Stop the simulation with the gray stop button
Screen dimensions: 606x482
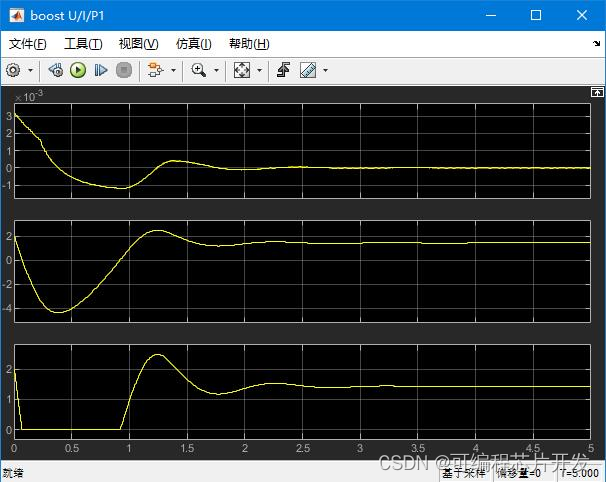124,70
